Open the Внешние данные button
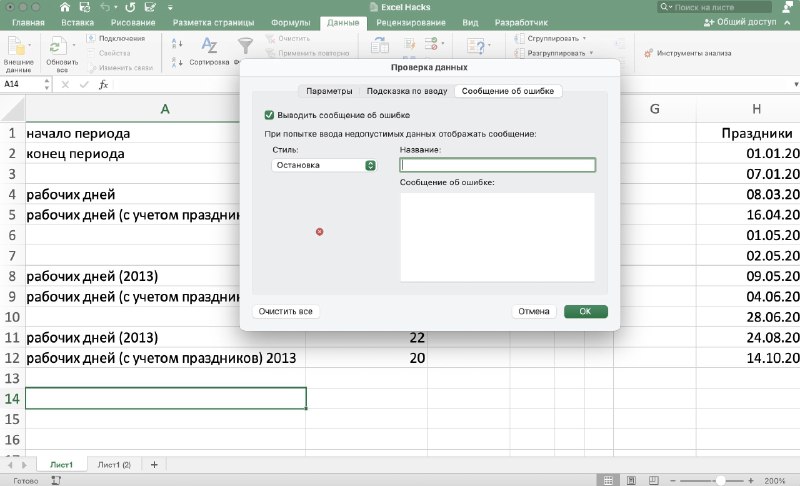Viewport: 800px width, 486px height. [18, 54]
